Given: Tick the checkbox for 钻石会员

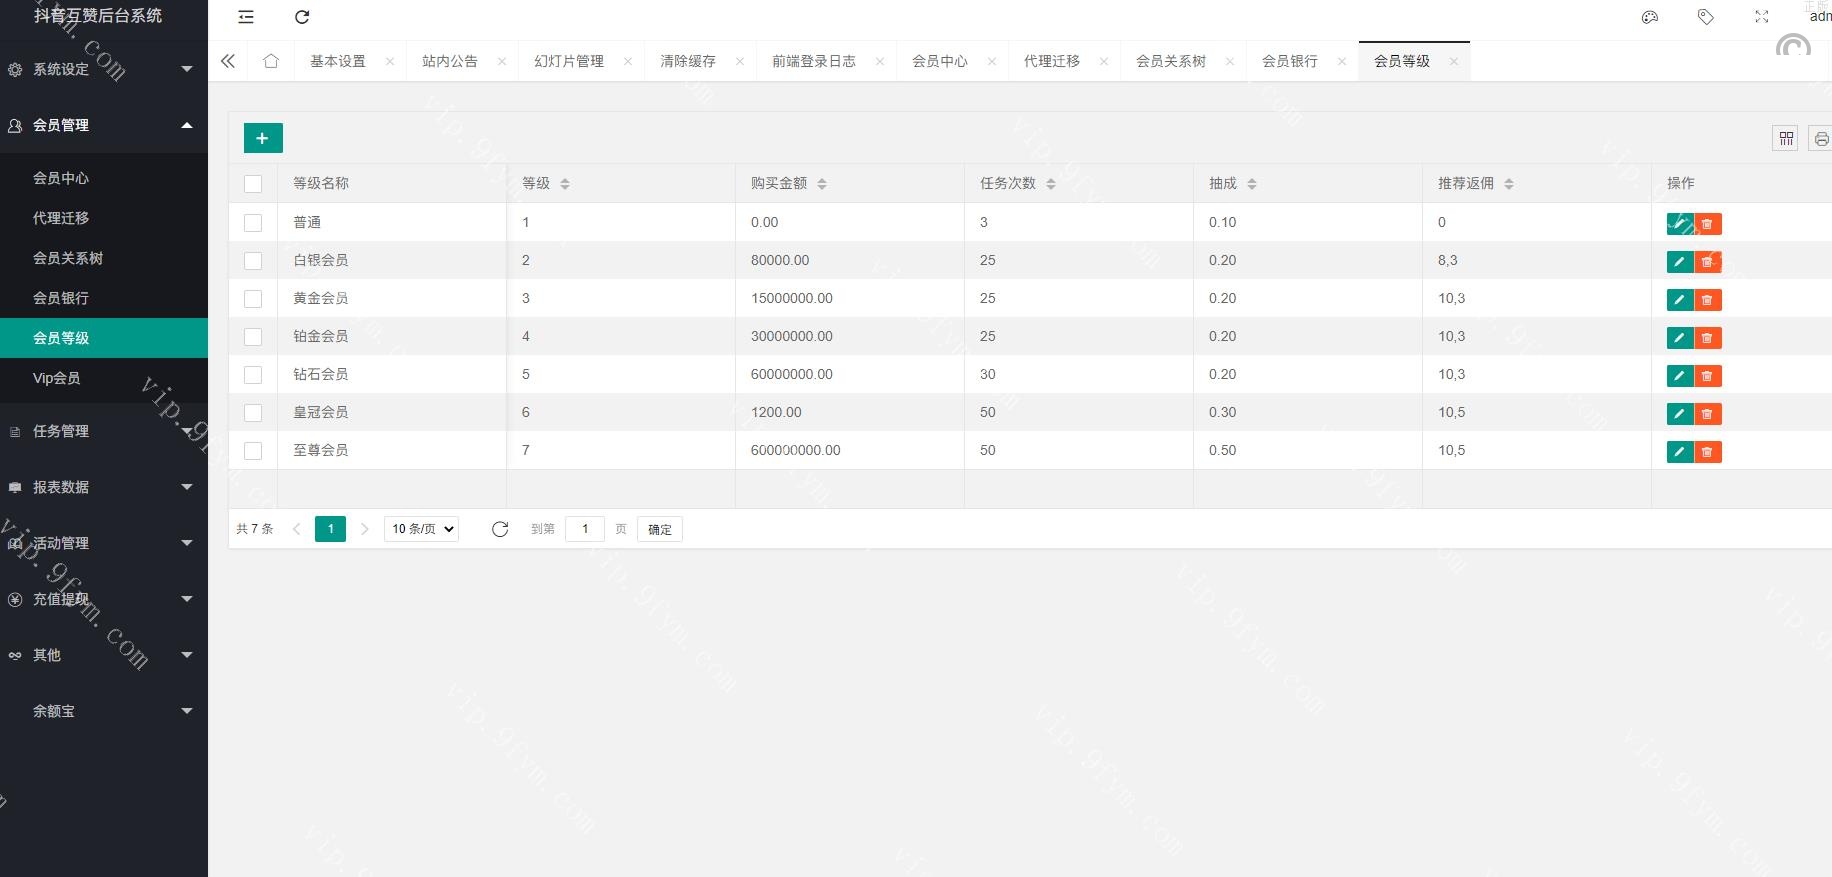Looking at the screenshot, I should pos(253,375).
